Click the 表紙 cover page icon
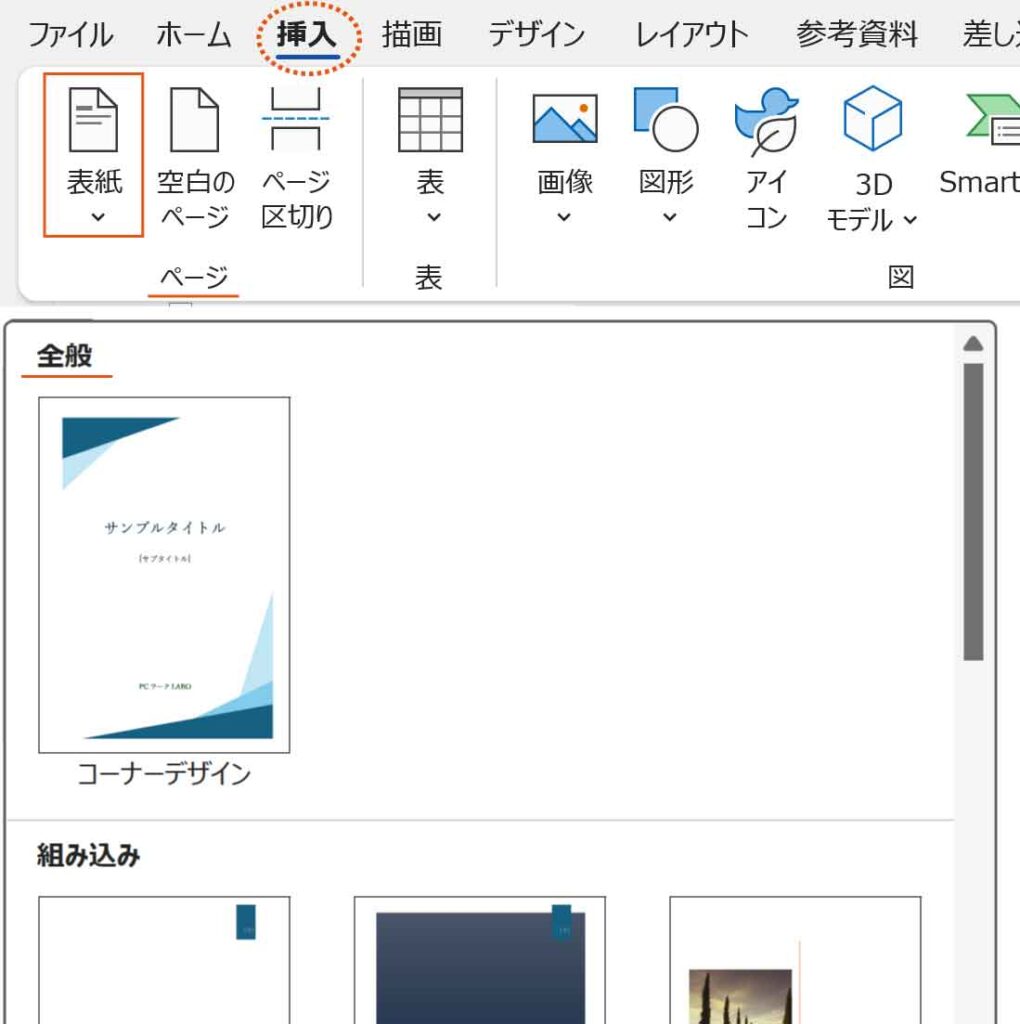The image size is (1020, 1024). click(x=93, y=120)
